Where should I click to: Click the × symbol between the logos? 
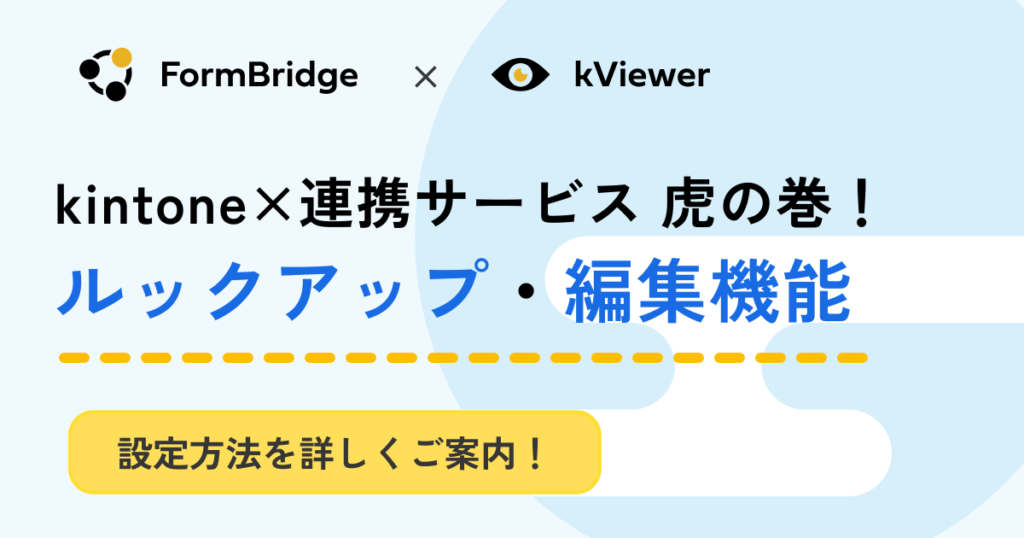tap(425, 76)
